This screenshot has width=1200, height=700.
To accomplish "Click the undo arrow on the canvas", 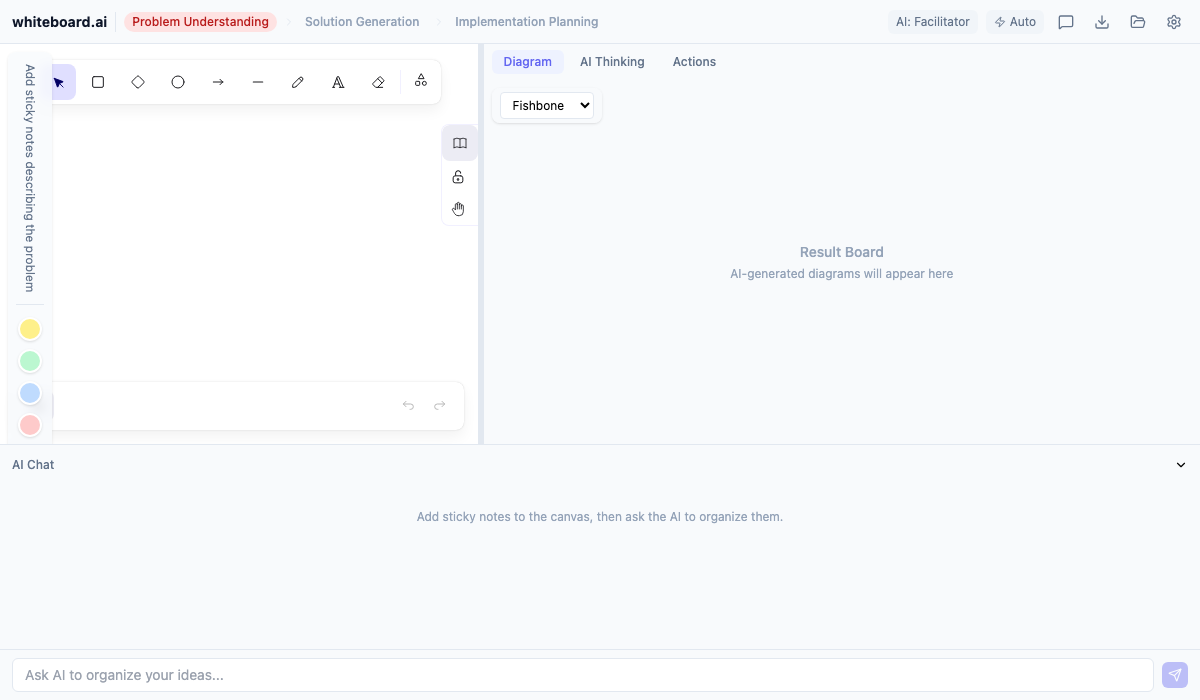I will pyautogui.click(x=408, y=405).
